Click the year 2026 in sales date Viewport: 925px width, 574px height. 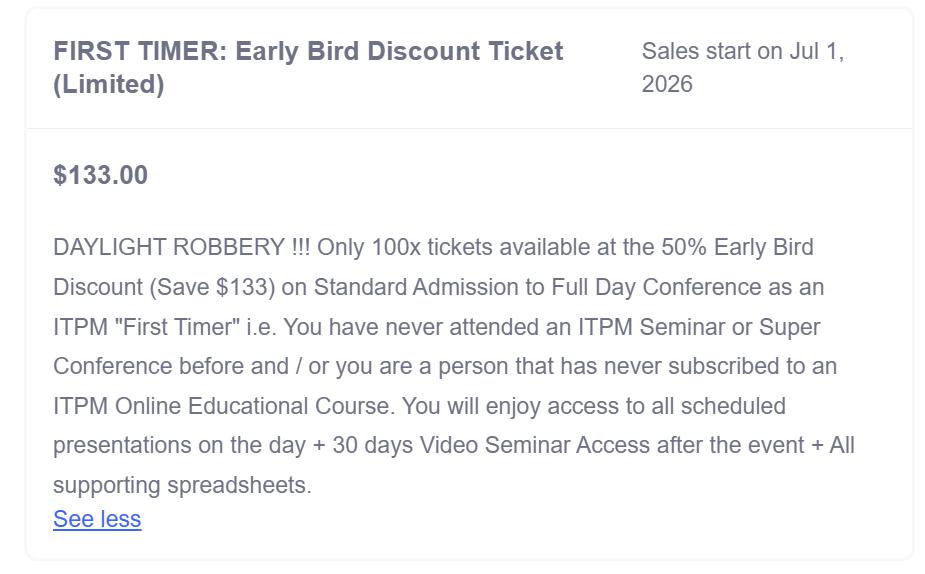pos(667,84)
